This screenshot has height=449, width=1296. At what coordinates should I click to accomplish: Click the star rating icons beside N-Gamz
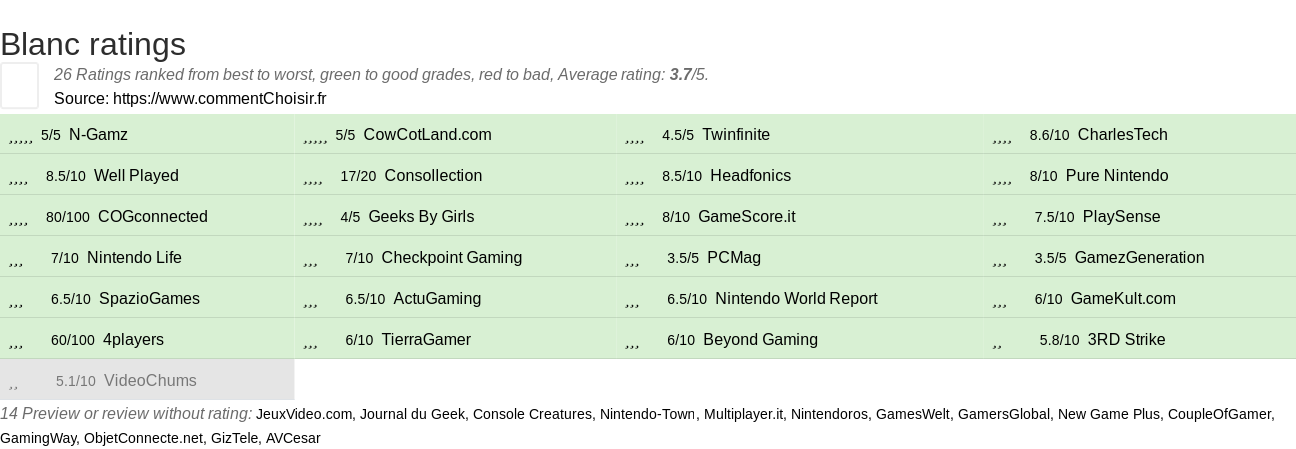[21, 137]
